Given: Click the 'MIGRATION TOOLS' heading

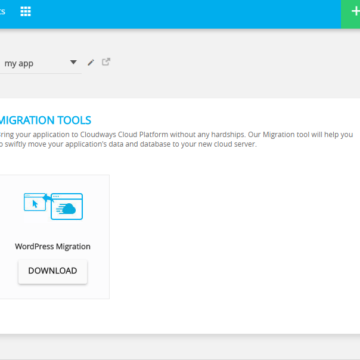Looking at the screenshot, I should click(45, 120).
